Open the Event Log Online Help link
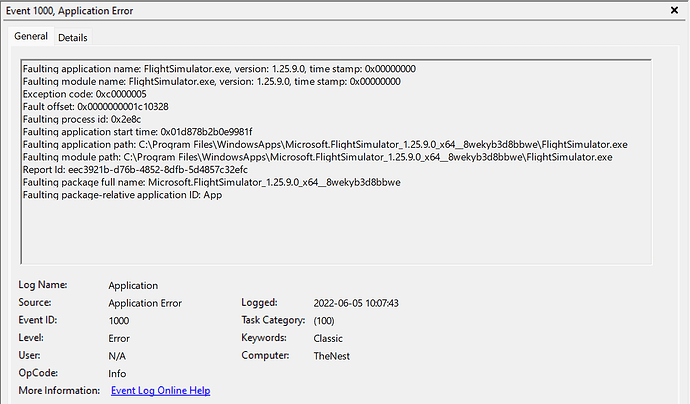This screenshot has width=690, height=404. (x=161, y=390)
